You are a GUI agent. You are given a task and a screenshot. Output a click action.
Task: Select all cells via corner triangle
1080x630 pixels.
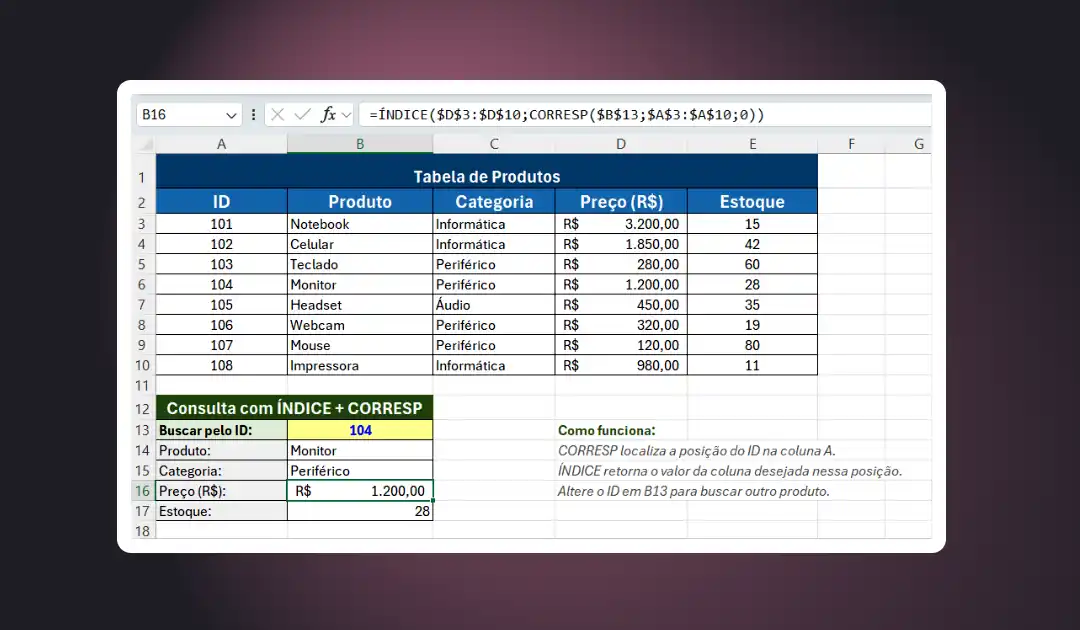pyautogui.click(x=145, y=144)
